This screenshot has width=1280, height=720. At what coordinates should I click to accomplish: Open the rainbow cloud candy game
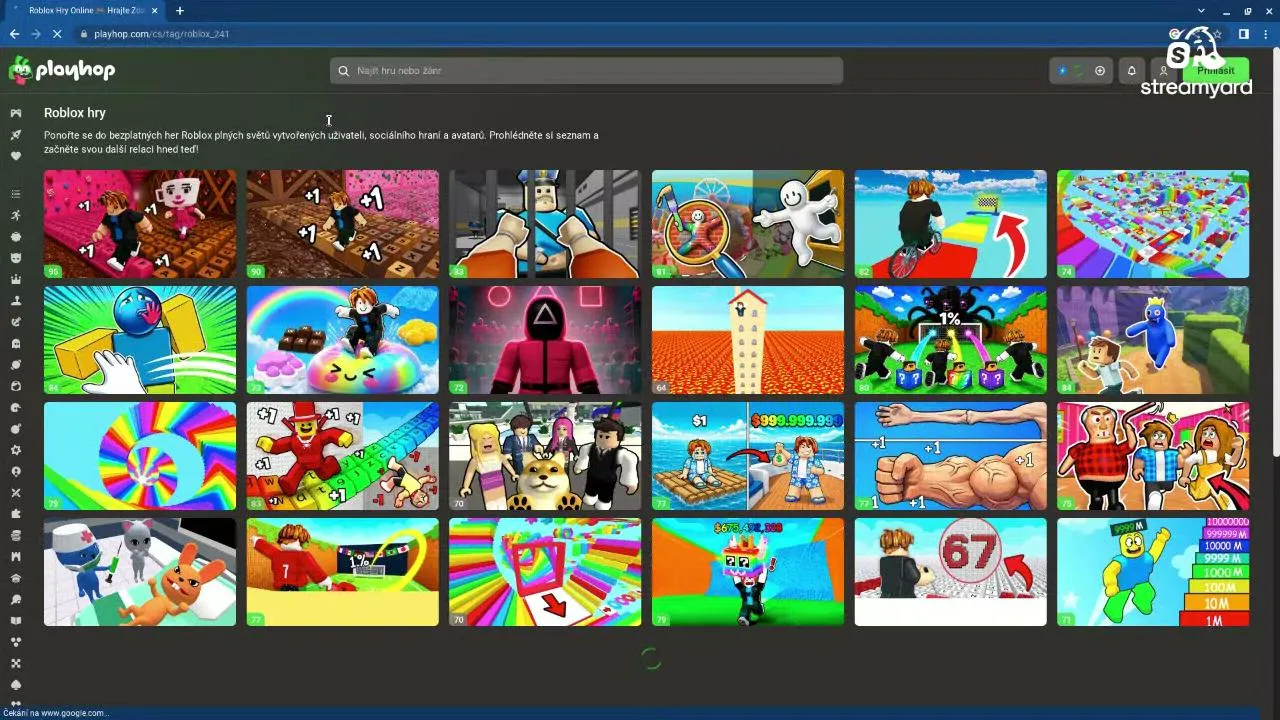pos(343,340)
